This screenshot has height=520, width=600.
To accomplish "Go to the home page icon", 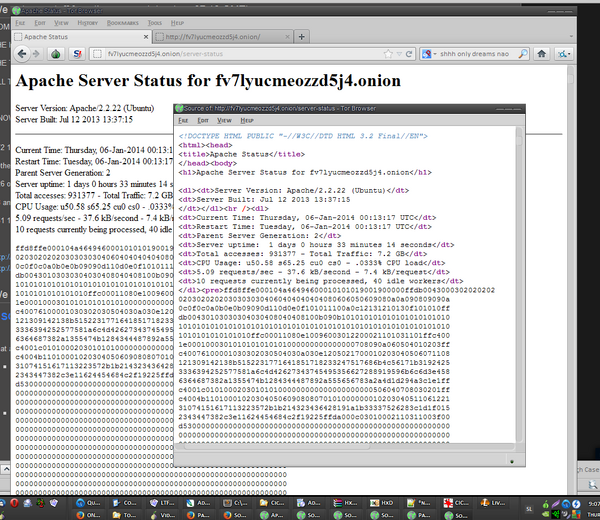I will click(x=541, y=54).
